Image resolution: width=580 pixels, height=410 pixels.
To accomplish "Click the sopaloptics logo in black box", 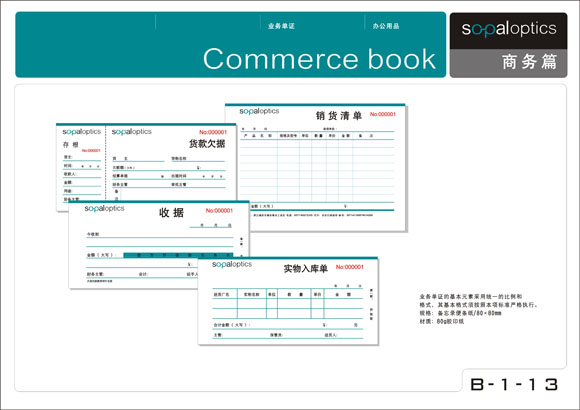I will [x=509, y=30].
